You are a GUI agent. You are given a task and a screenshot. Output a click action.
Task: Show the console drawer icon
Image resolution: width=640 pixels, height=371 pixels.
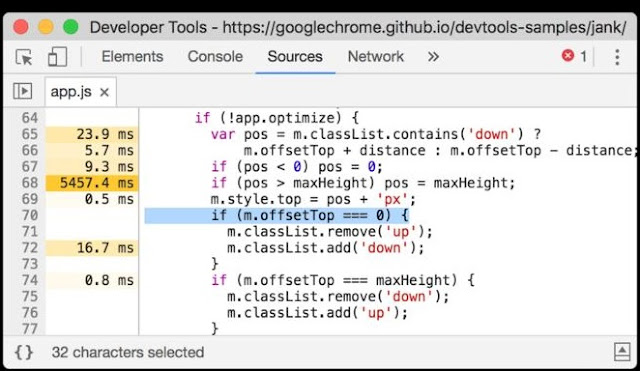click(x=622, y=352)
